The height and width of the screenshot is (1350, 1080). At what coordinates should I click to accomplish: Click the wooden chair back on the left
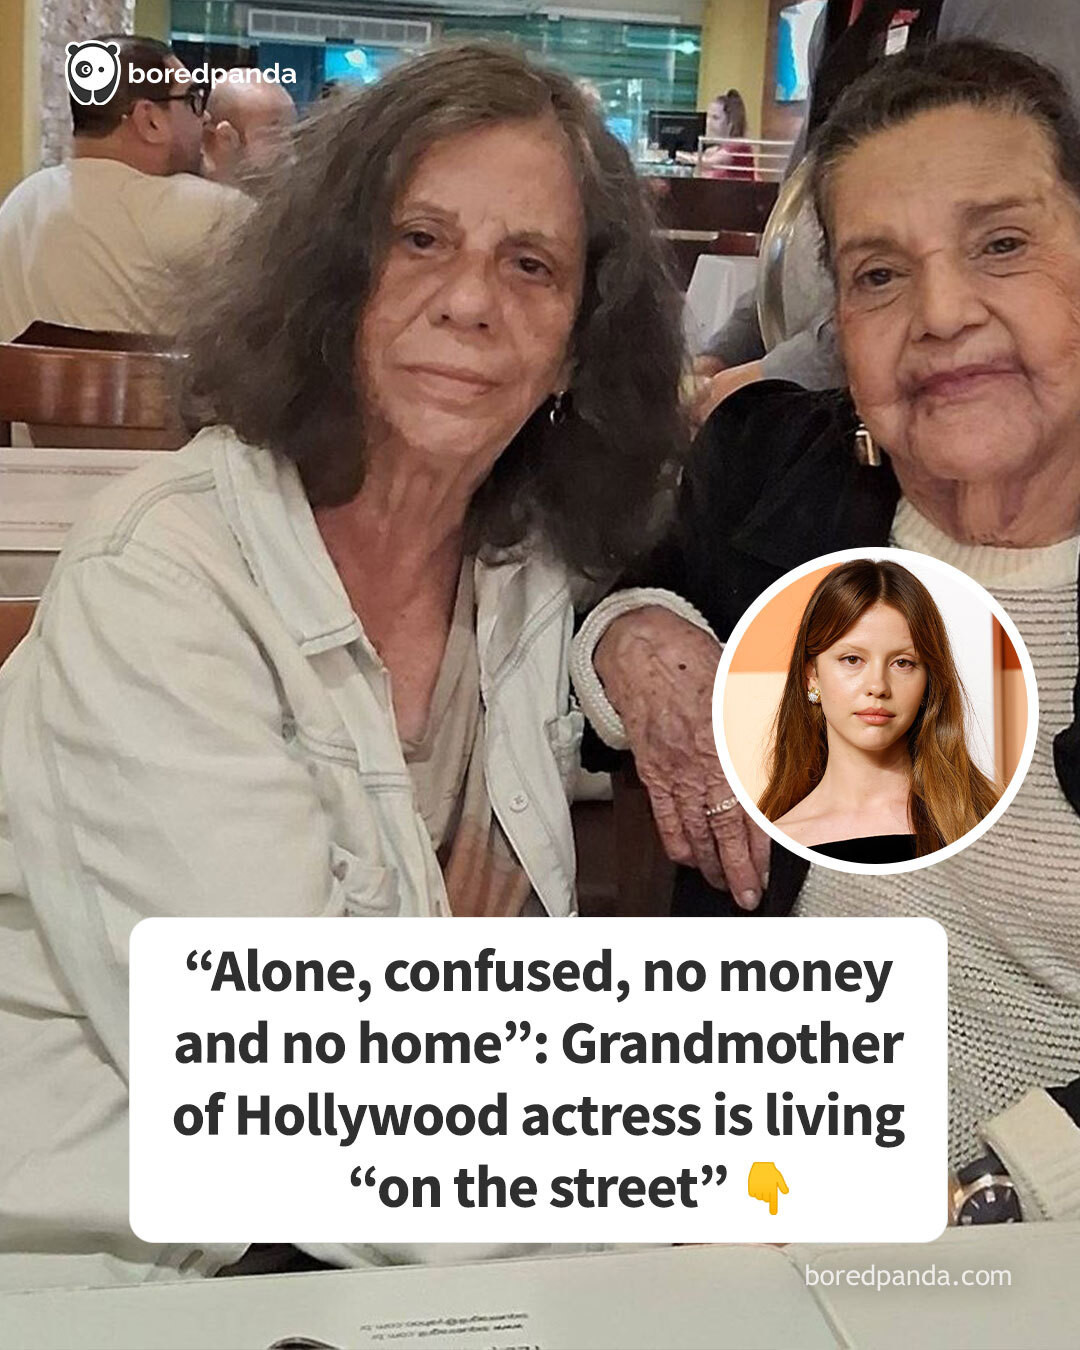pos(95,385)
